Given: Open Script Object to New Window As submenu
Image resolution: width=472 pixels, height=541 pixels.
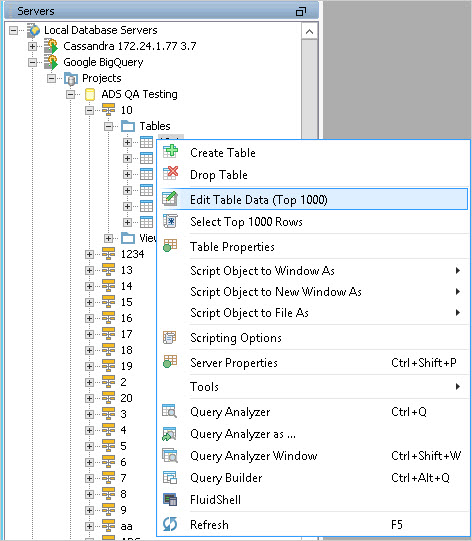Looking at the screenshot, I should coord(314,292).
